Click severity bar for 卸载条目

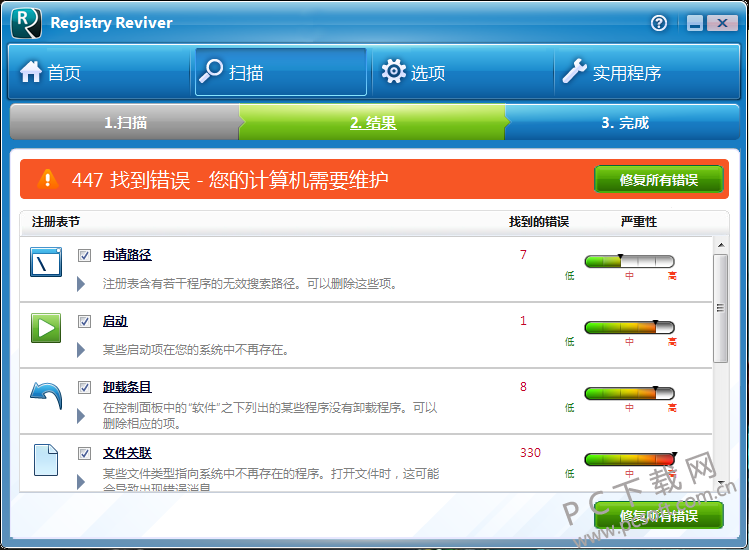pos(629,393)
